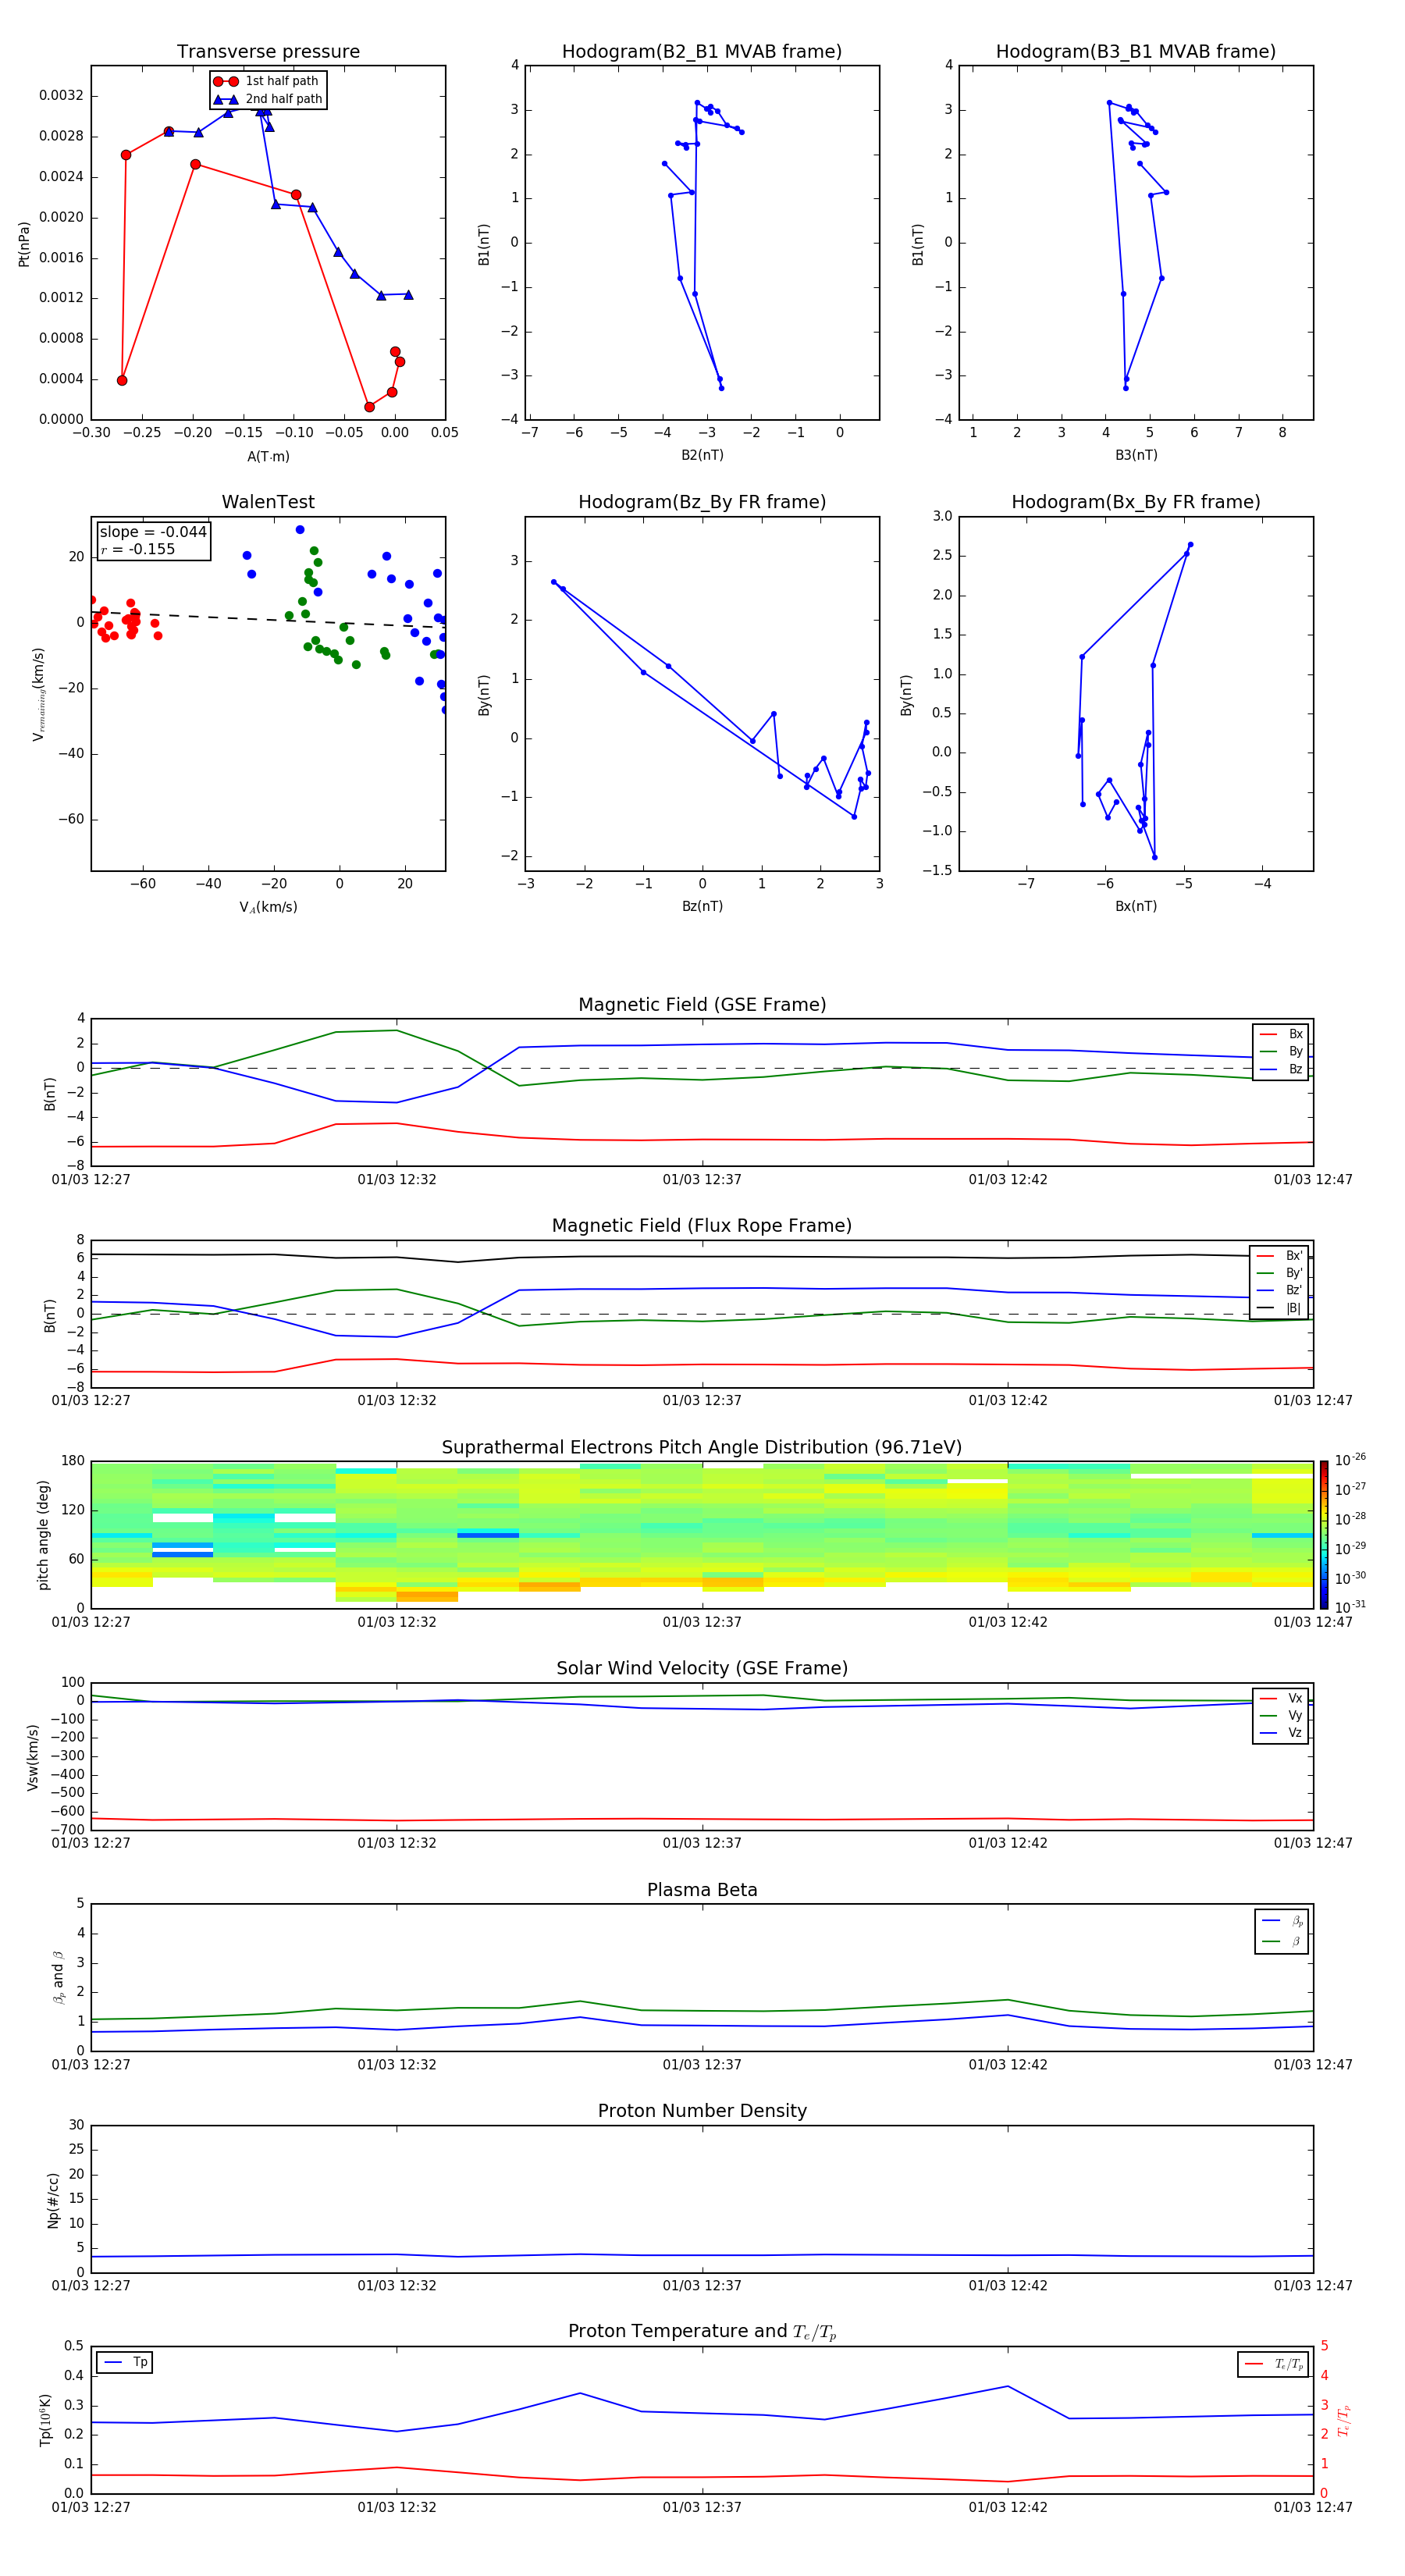The image size is (1405, 2576).
Task: Click the Suprathermal Electrons Pitch Angle title
Action: 702,1448
